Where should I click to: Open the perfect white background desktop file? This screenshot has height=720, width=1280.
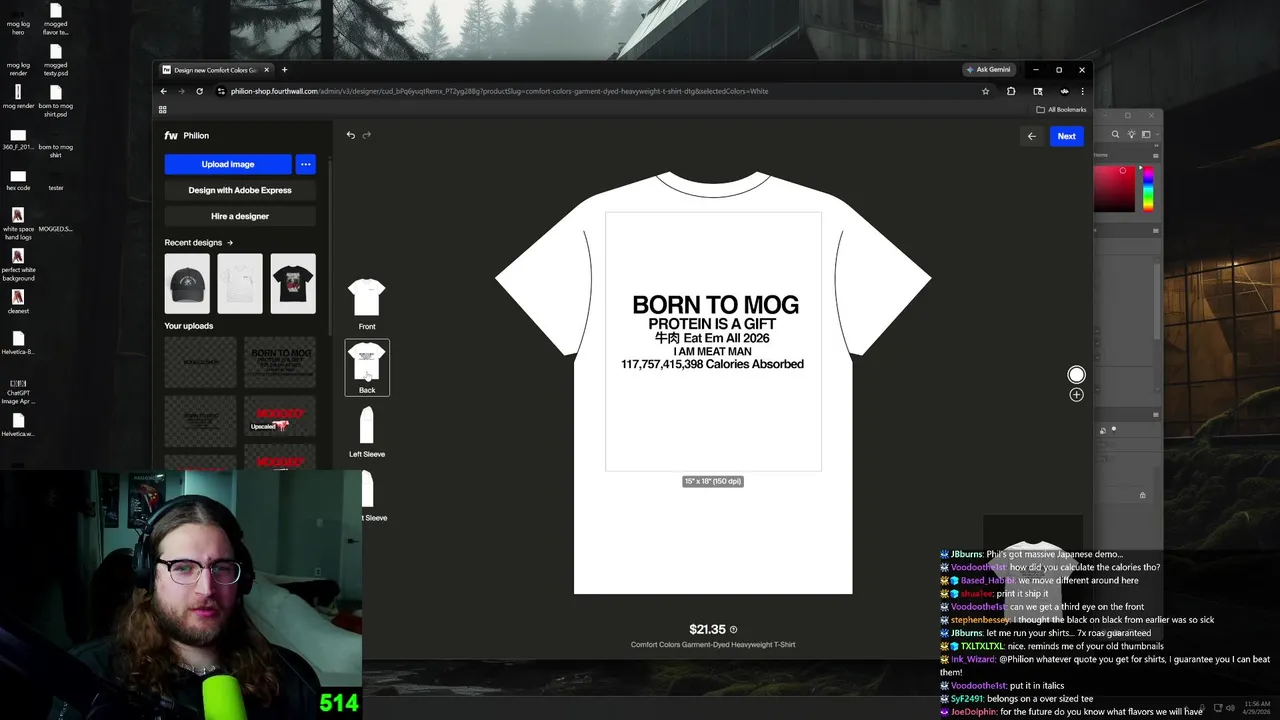(18, 265)
